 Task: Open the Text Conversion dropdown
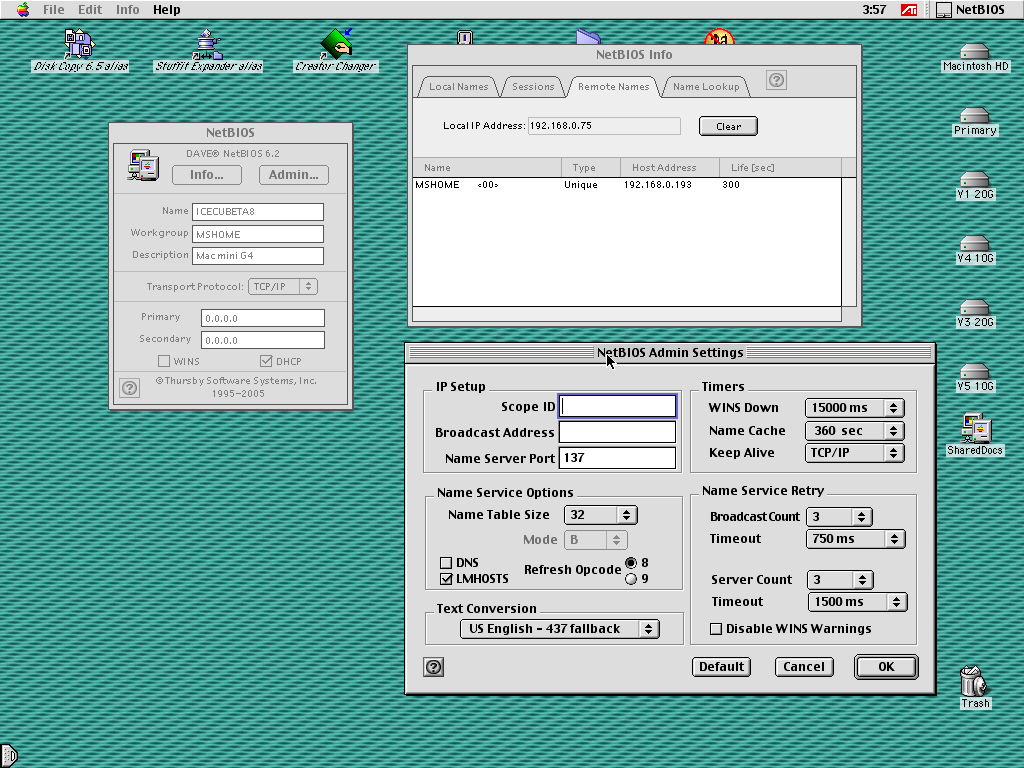point(560,628)
